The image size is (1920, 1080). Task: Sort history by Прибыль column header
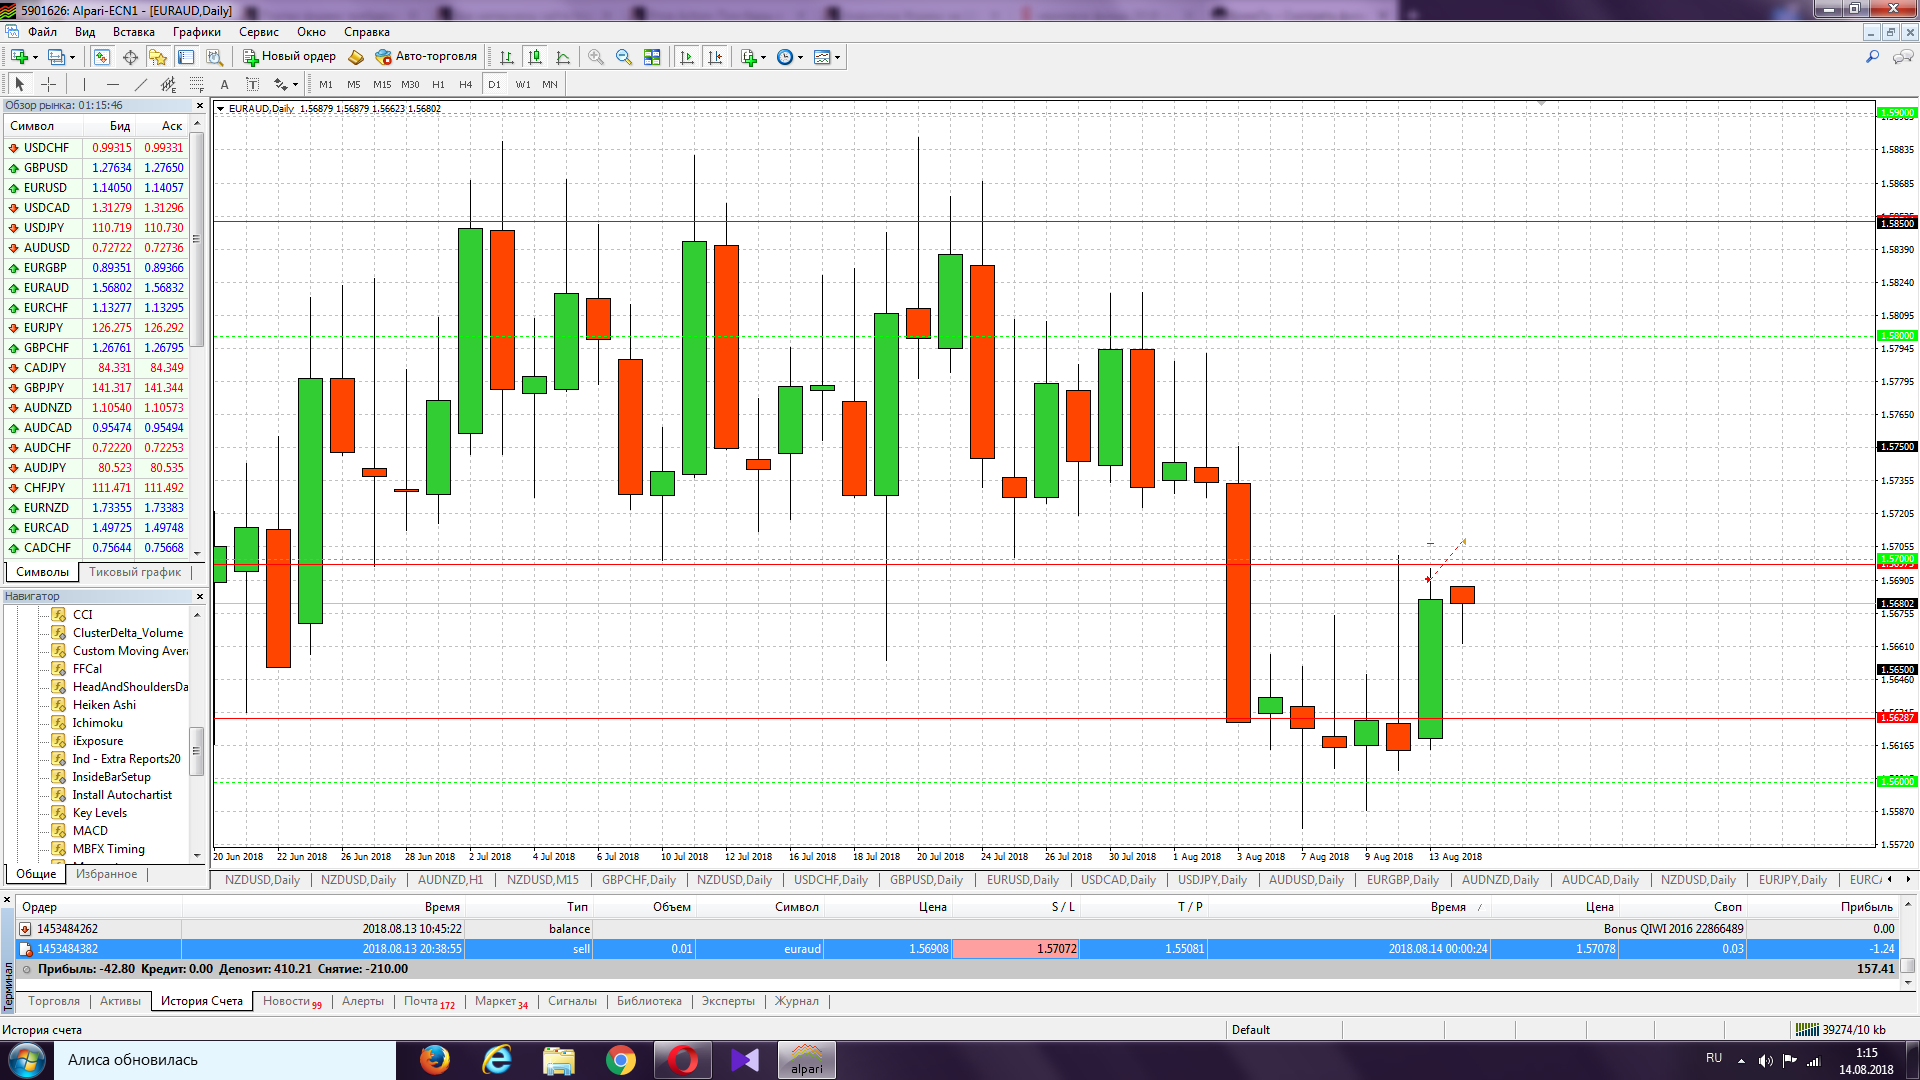(x=1867, y=907)
